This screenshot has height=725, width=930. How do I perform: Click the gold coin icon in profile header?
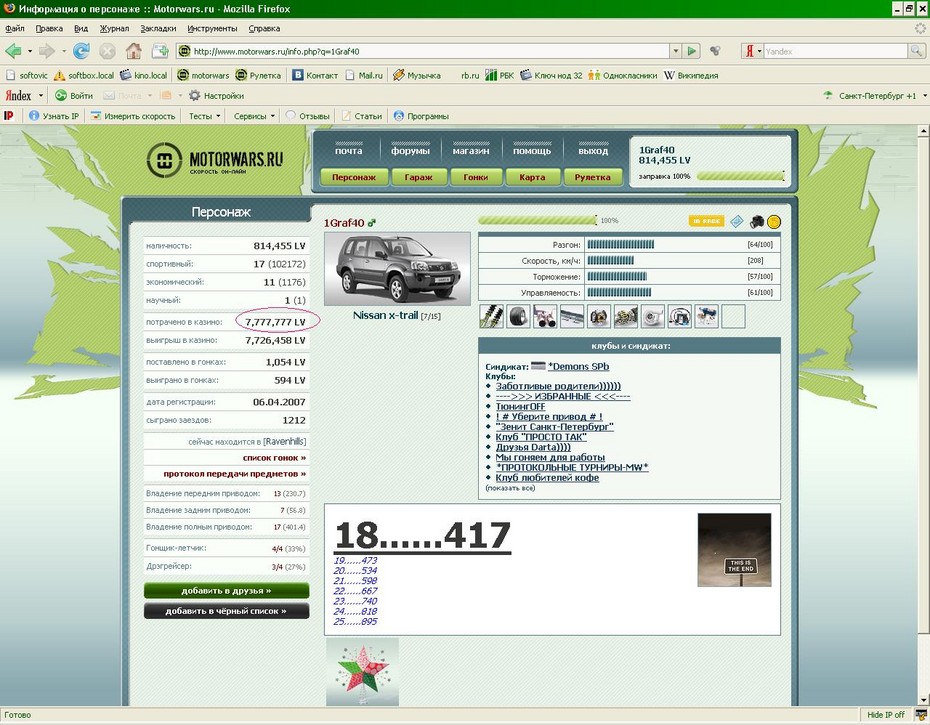coord(774,221)
